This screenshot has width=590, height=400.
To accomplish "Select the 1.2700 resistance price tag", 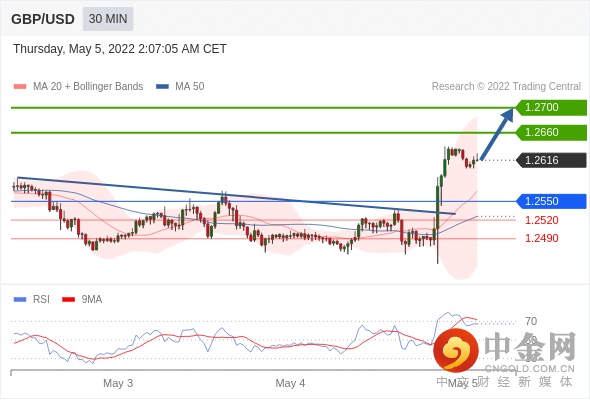I will click(x=551, y=108).
